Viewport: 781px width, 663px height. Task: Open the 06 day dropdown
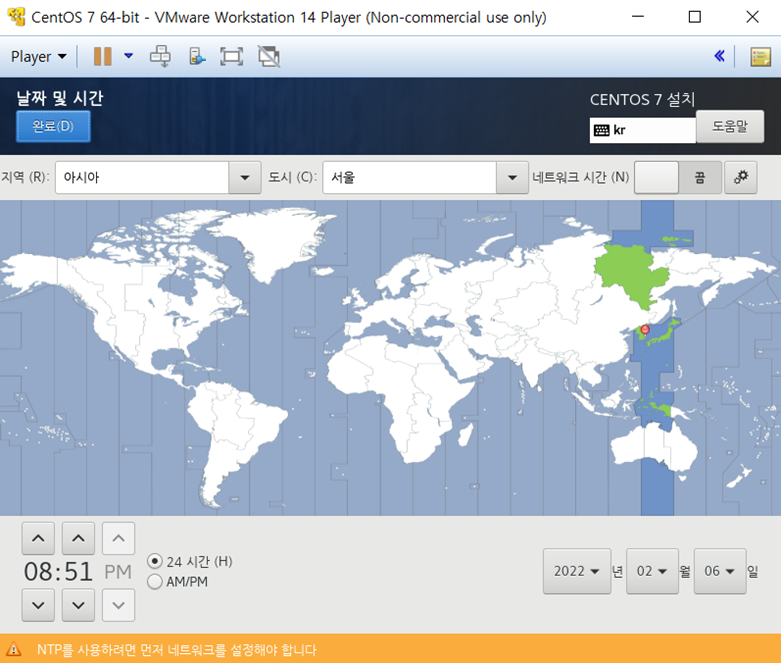tap(720, 571)
